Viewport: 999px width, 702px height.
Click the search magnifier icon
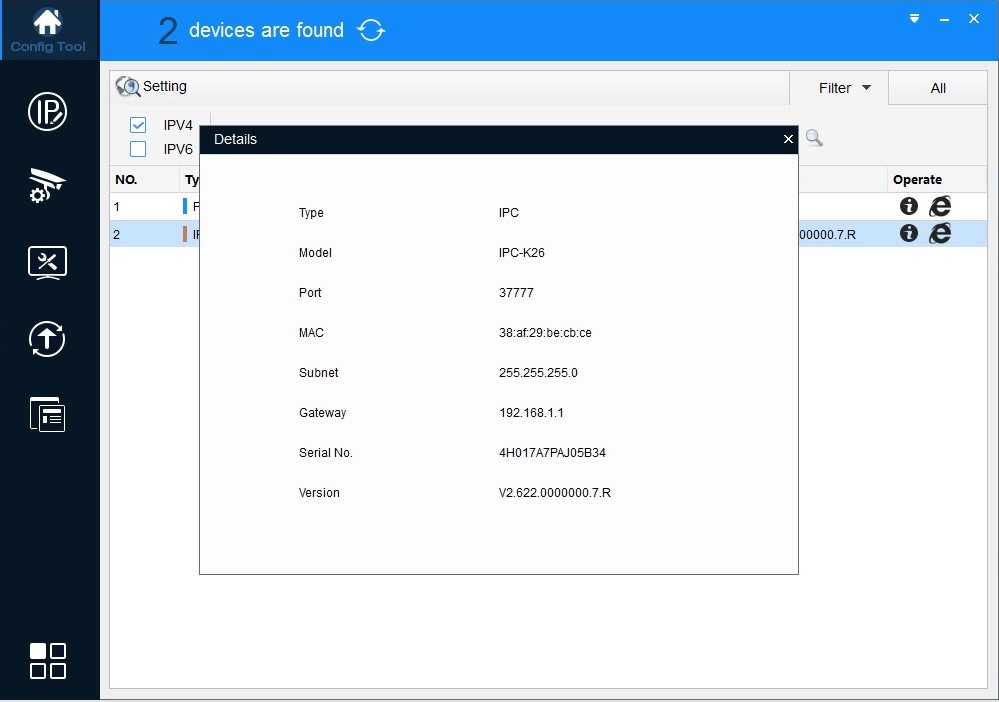(814, 138)
